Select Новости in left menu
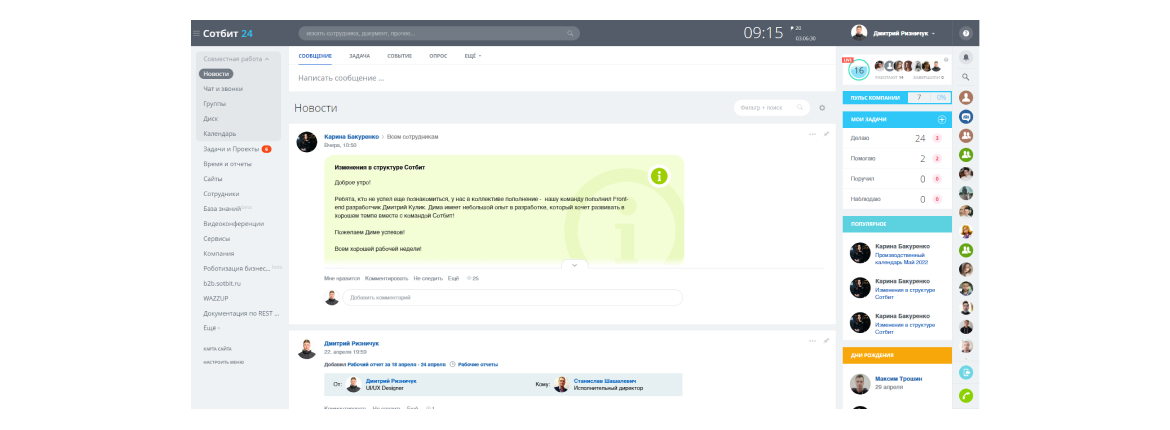The image size is (1170, 430). pos(216,74)
